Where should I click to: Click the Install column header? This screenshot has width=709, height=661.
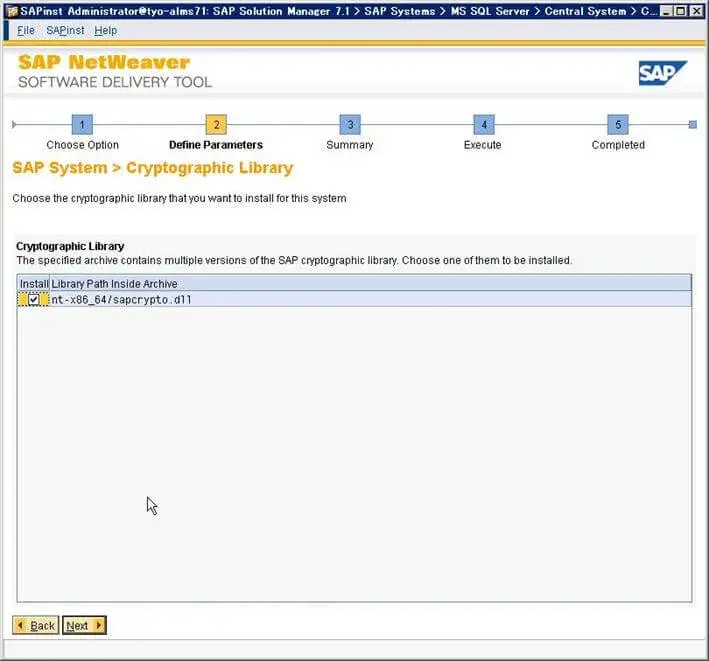click(x=33, y=283)
